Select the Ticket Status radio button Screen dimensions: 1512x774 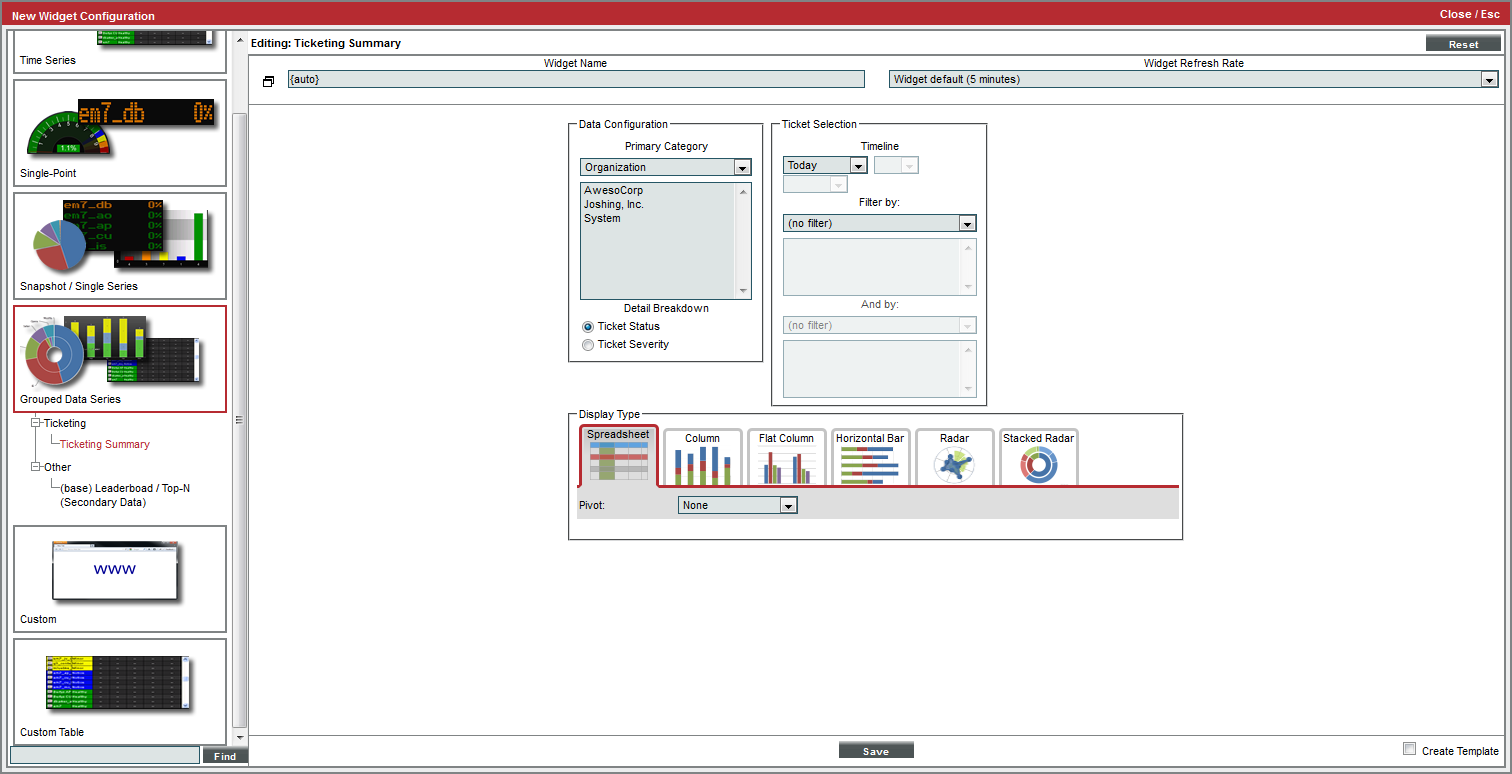point(588,327)
